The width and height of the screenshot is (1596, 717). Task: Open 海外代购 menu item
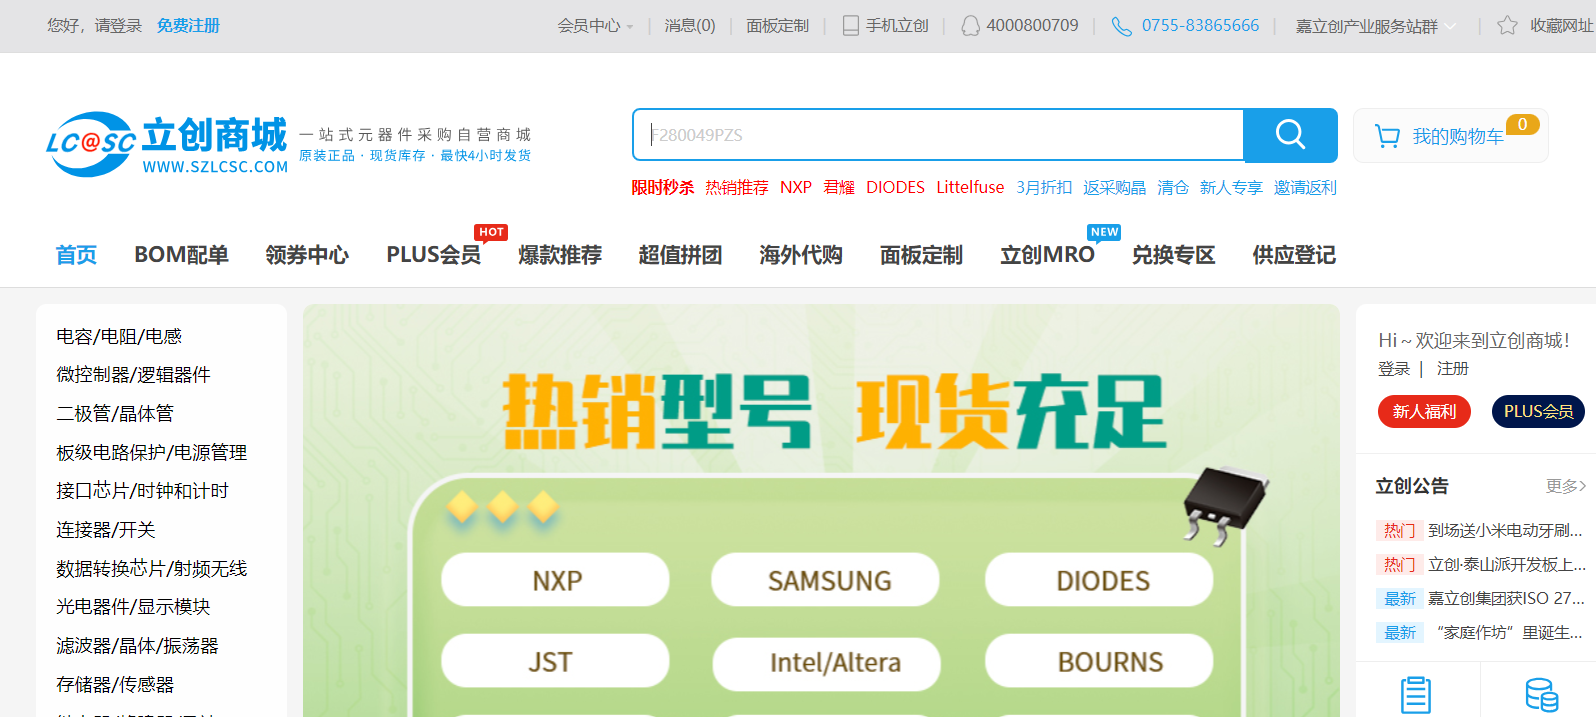point(801,255)
